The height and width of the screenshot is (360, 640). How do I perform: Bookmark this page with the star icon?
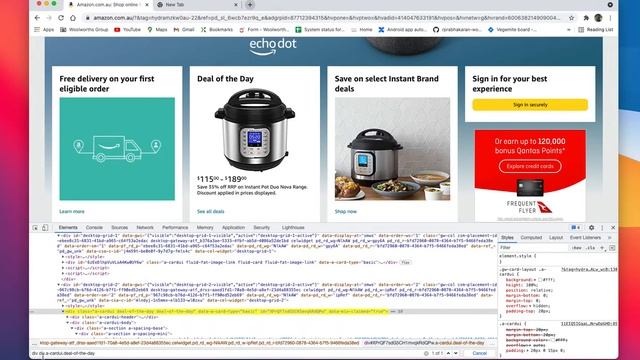[x=571, y=18]
